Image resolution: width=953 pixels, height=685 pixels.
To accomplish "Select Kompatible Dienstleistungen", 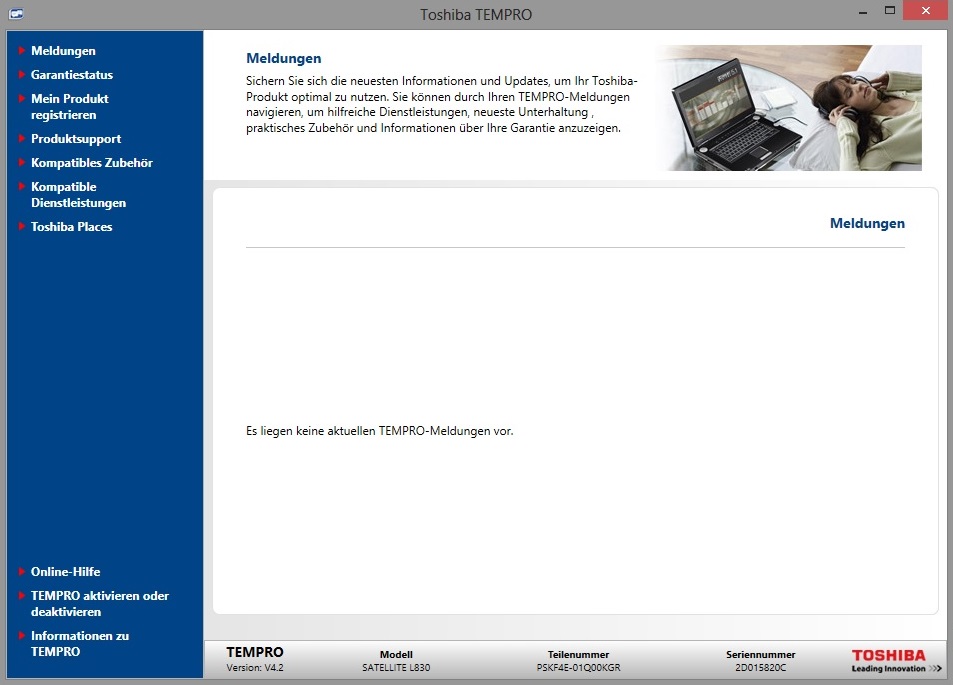I will [x=78, y=194].
